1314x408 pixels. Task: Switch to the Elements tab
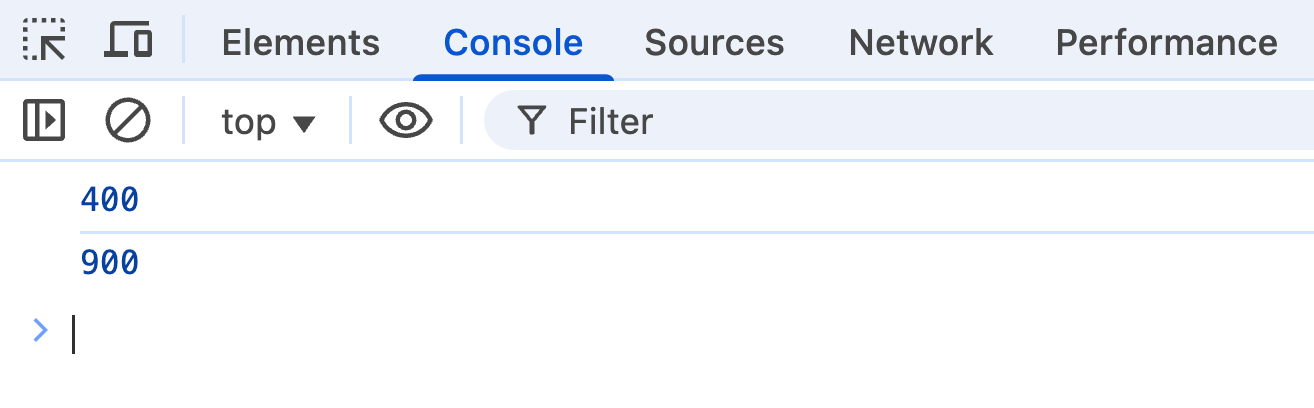(x=300, y=42)
